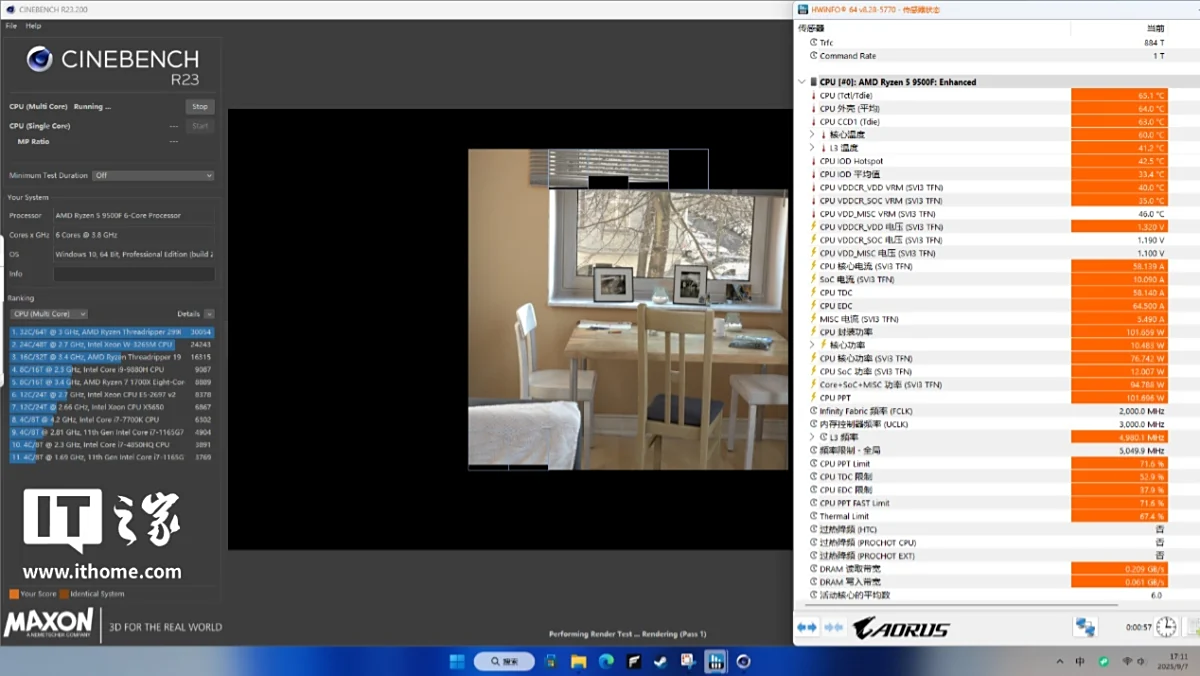Image resolution: width=1200 pixels, height=676 pixels.
Task: Open the Minimum Test Duration dropdown
Action: pos(150,175)
